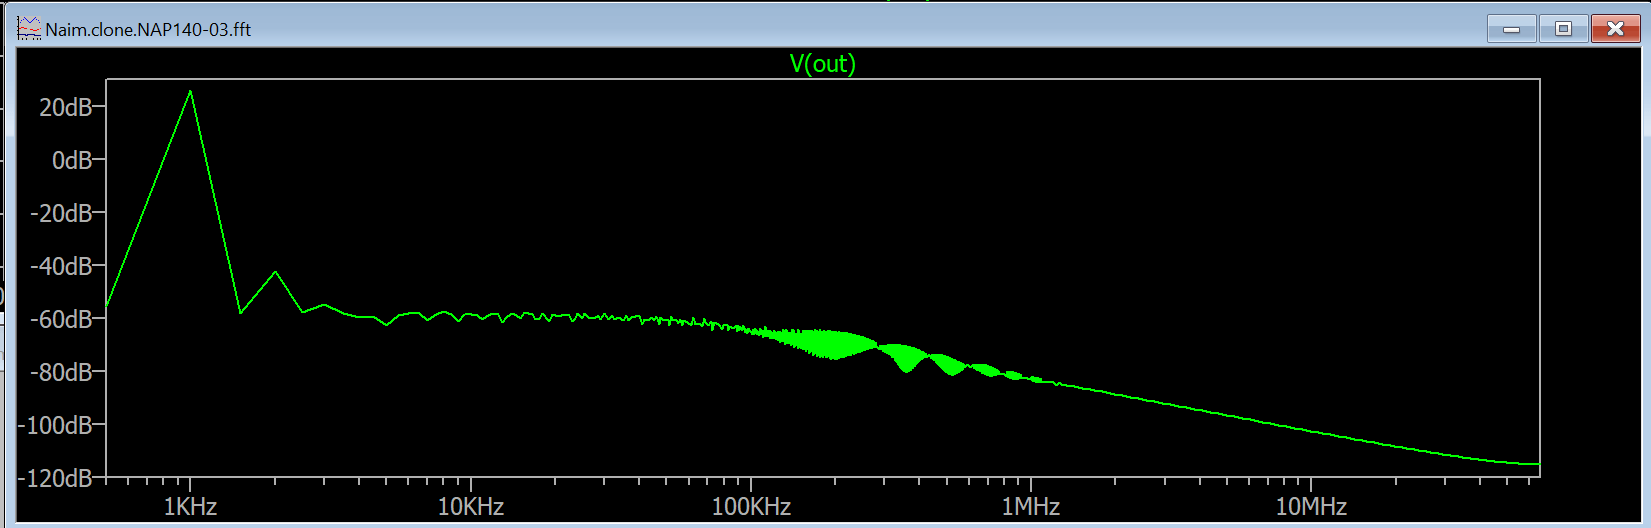Click the 10KHz horizontal axis label
The image size is (1651, 528).
[470, 506]
